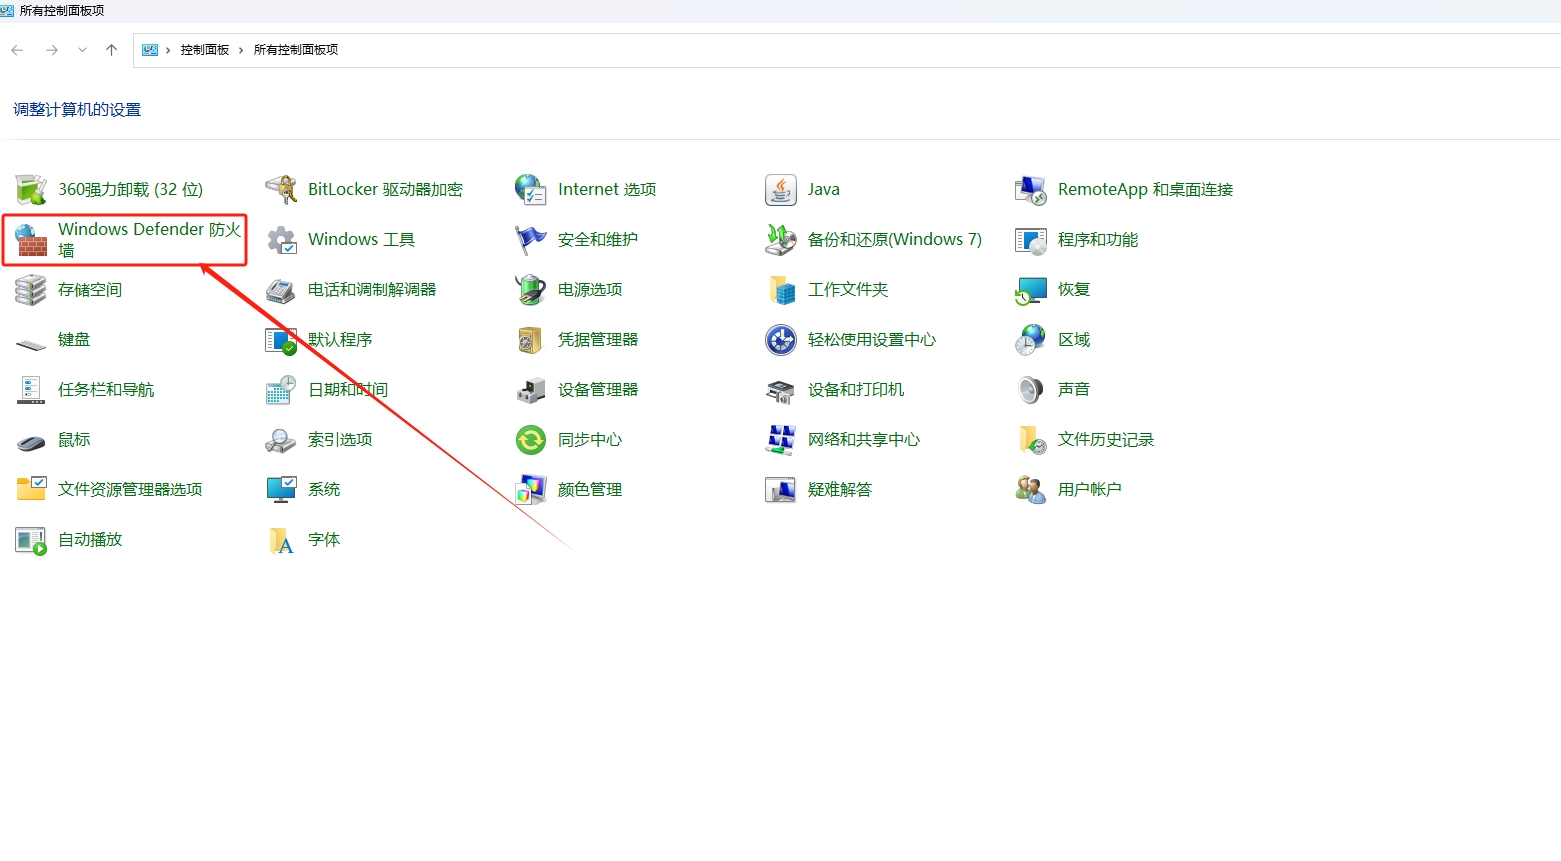Screen dimensions: 1561x861
Task: Open the 设备管理器 icon
Action: coord(531,390)
